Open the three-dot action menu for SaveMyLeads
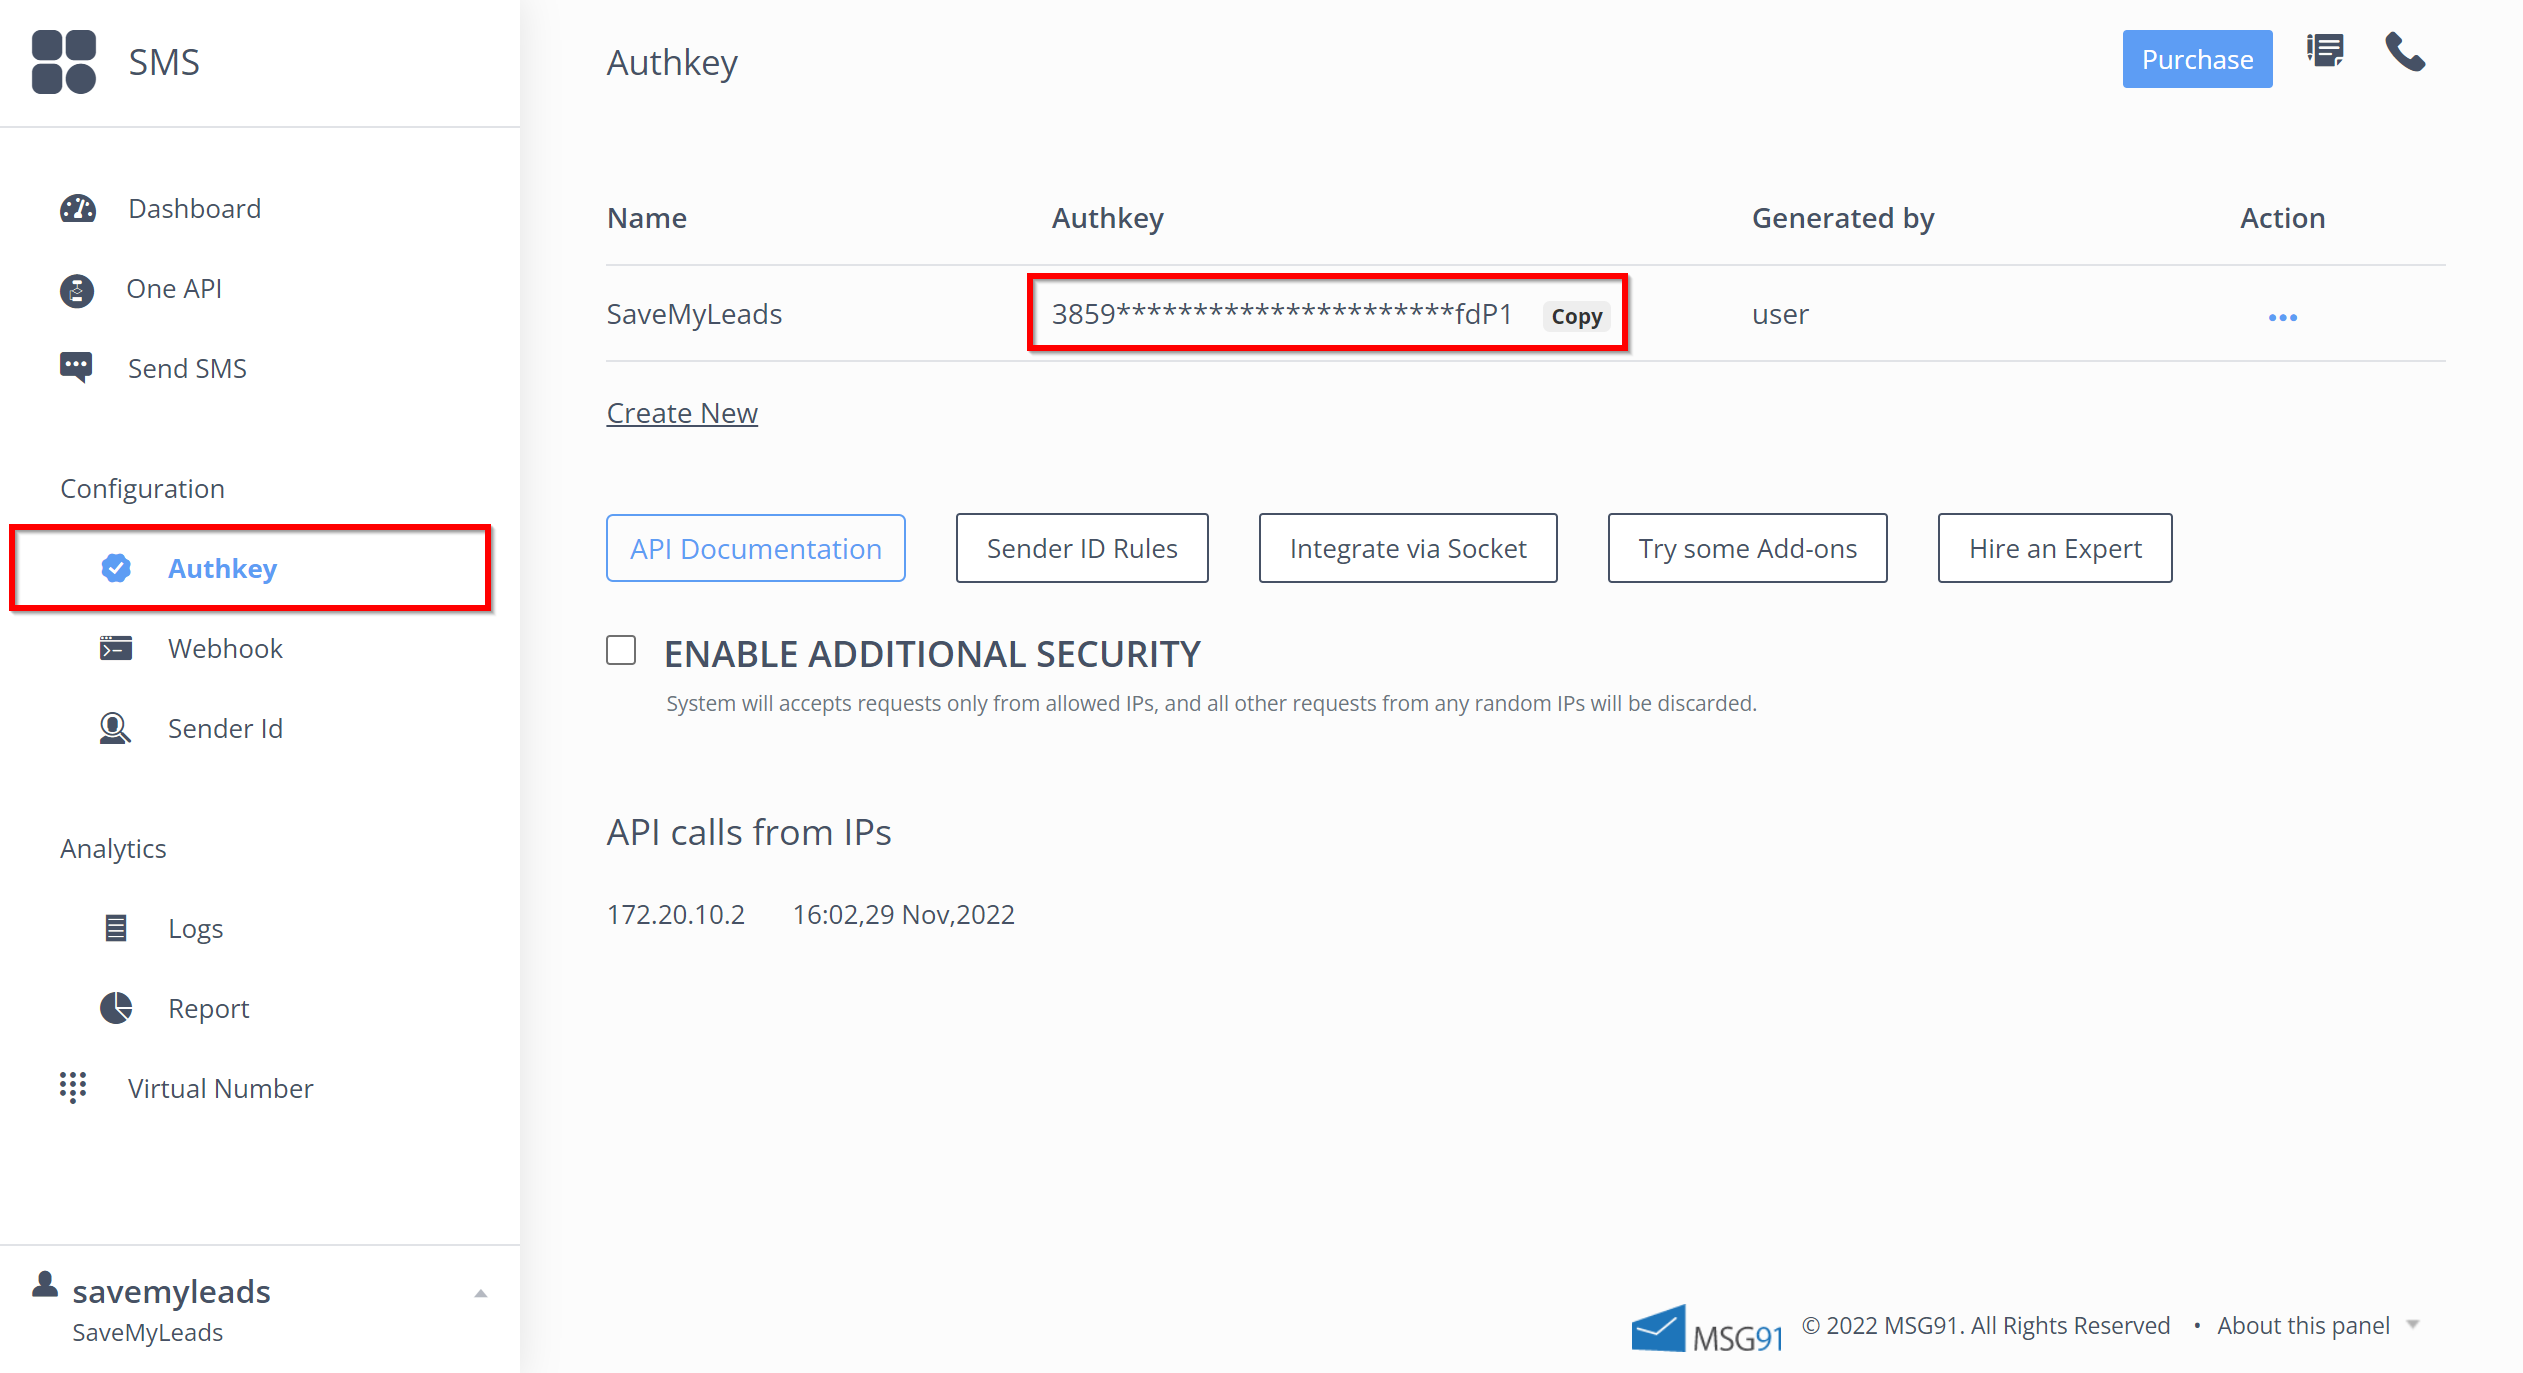This screenshot has width=2523, height=1373. tap(2283, 318)
